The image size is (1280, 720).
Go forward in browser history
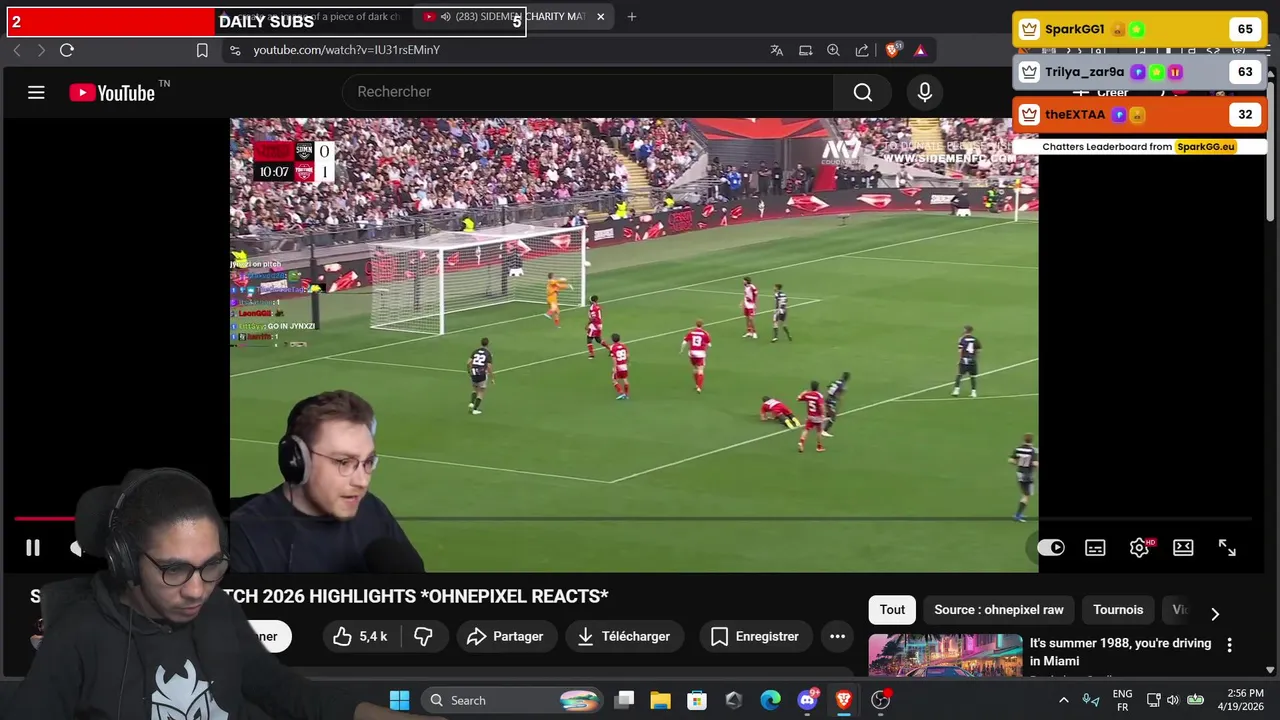click(41, 50)
